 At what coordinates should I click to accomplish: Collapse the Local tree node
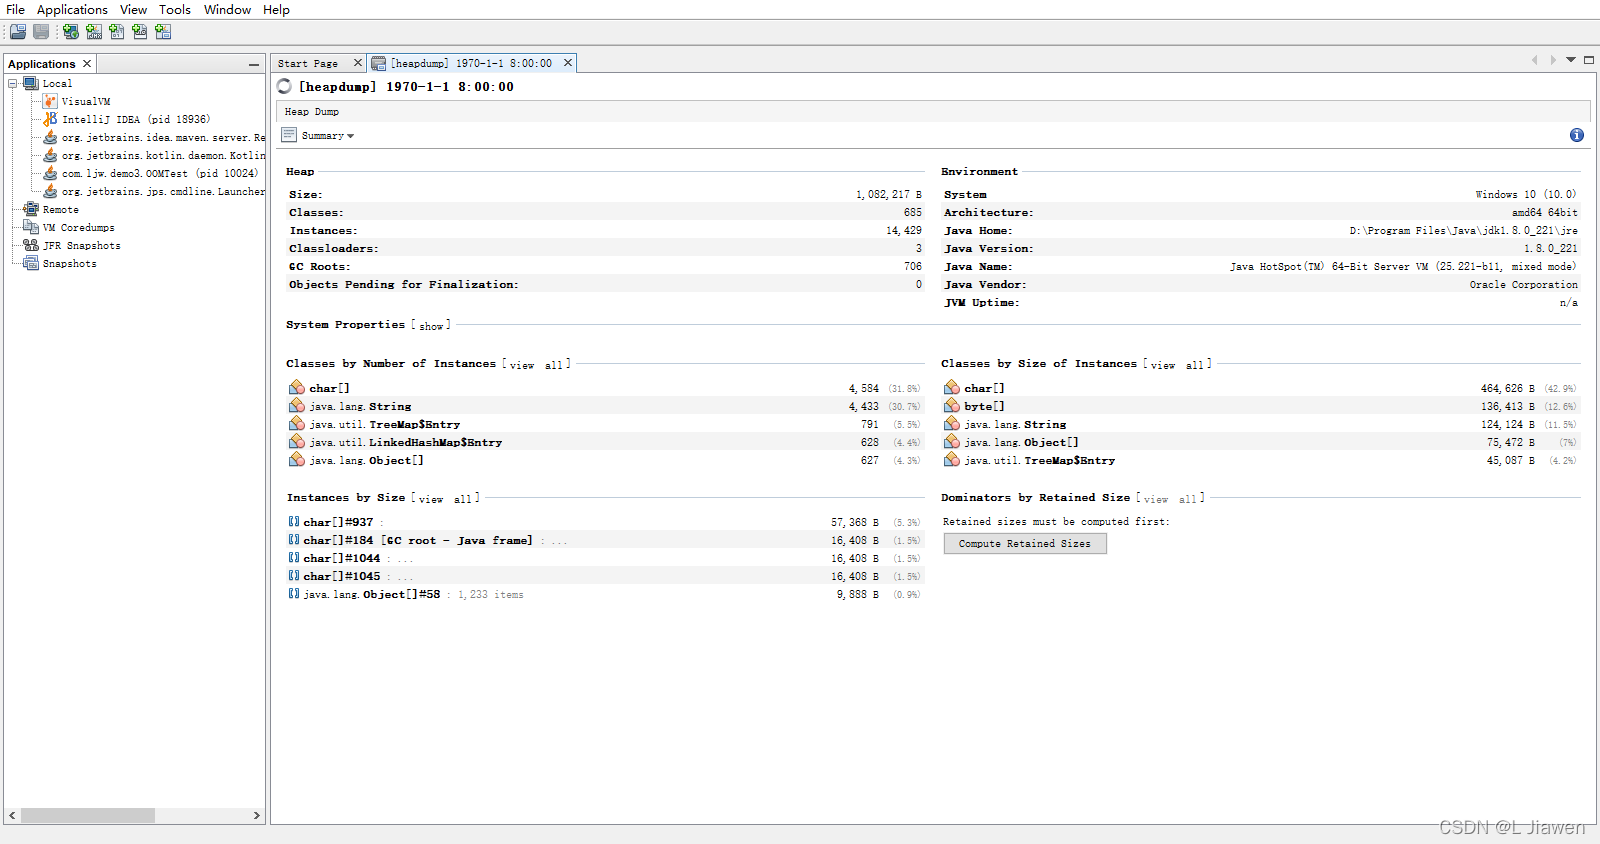pyautogui.click(x=13, y=84)
